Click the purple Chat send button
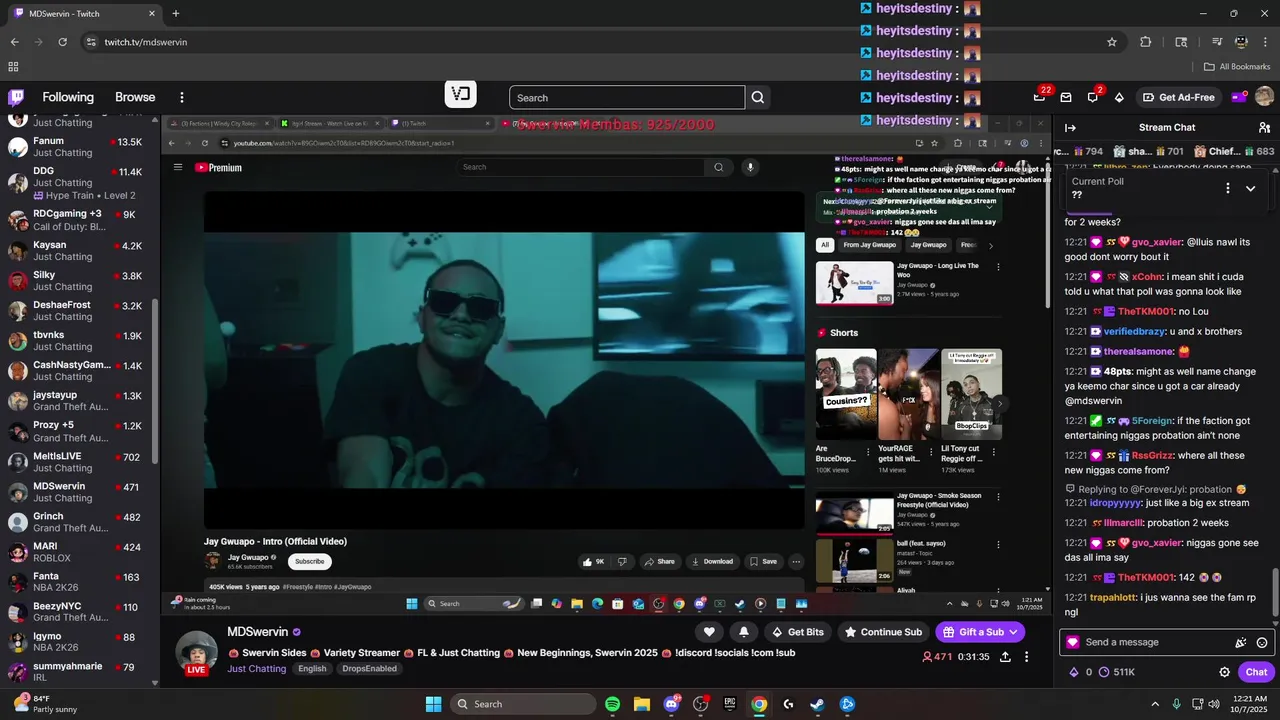 tap(1256, 672)
